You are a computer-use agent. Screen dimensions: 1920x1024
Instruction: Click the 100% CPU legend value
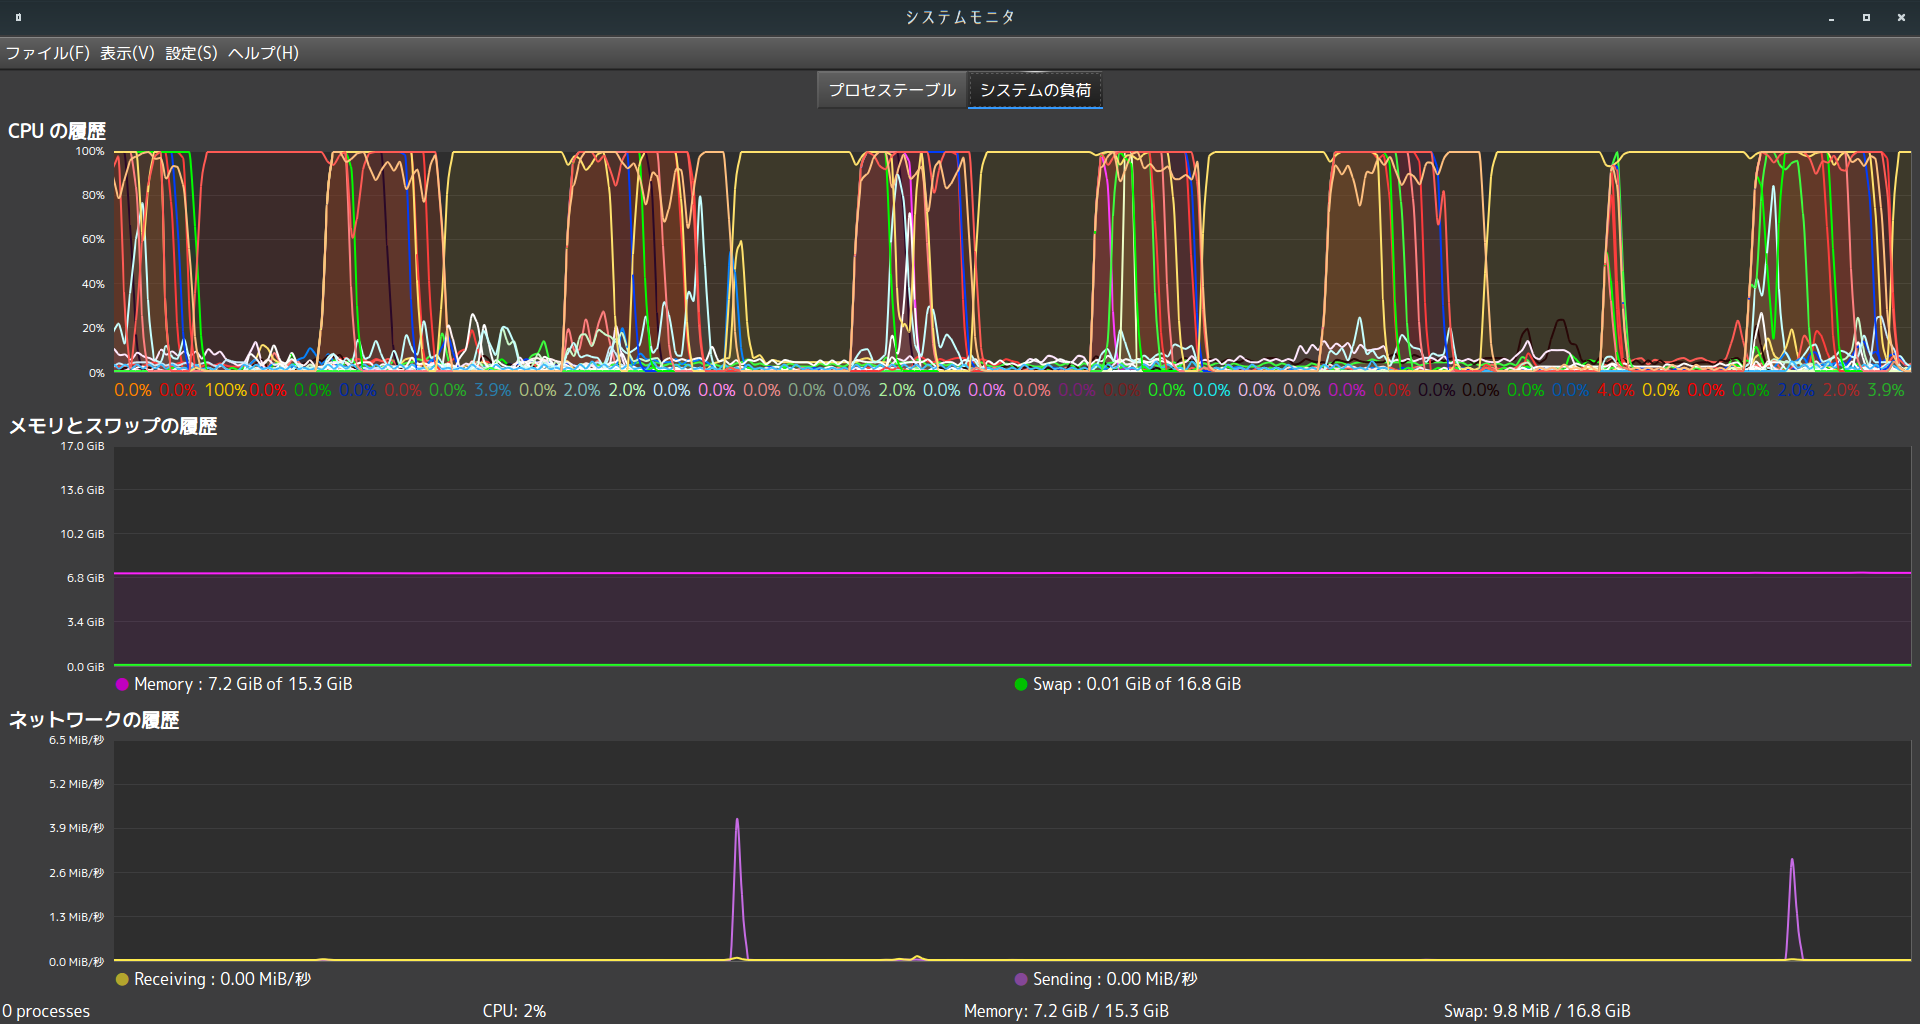(225, 390)
